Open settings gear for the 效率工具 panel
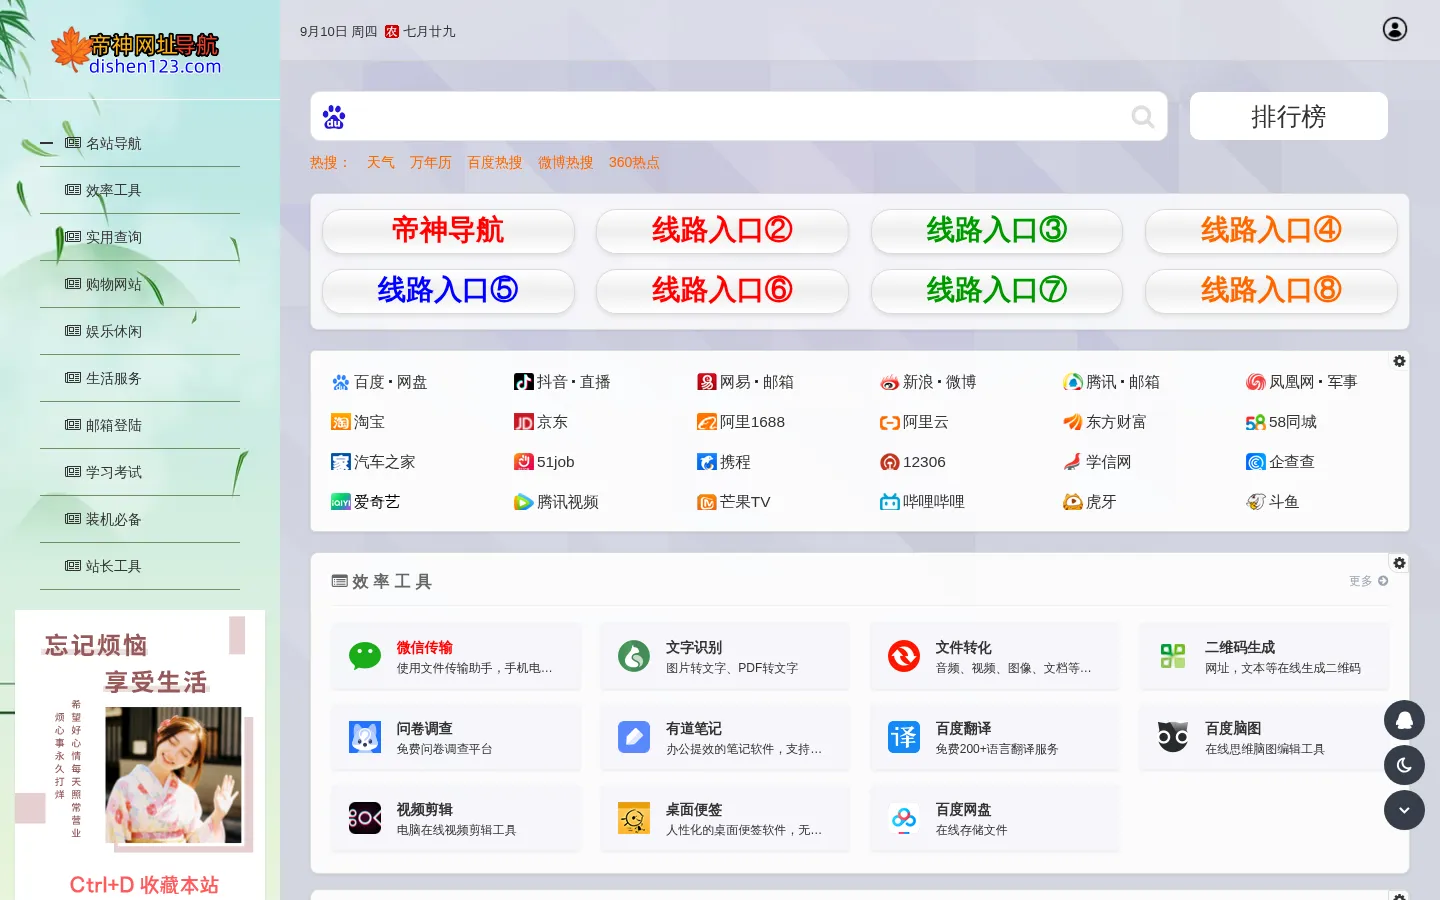Viewport: 1440px width, 900px height. point(1399,563)
